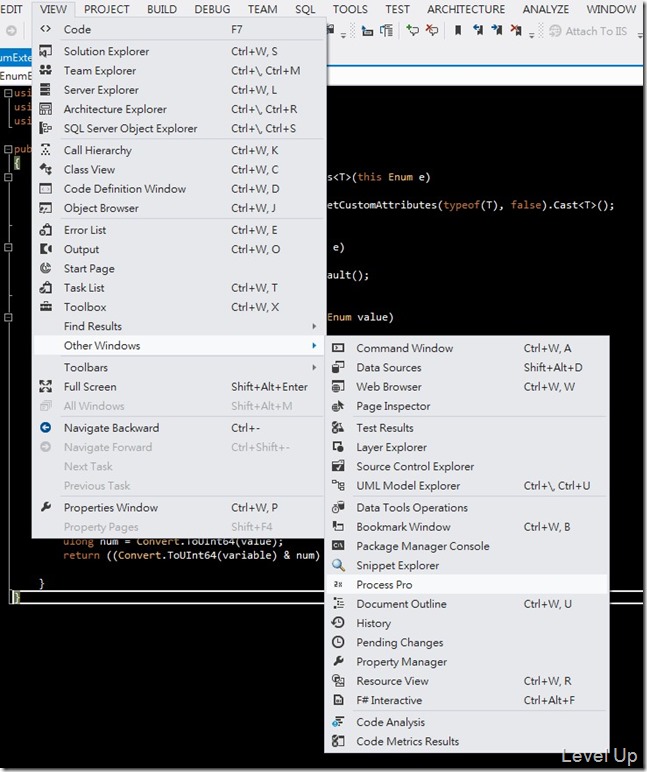Select Code Metrics Results menu entry
The width and height of the screenshot is (647, 772).
(467, 741)
